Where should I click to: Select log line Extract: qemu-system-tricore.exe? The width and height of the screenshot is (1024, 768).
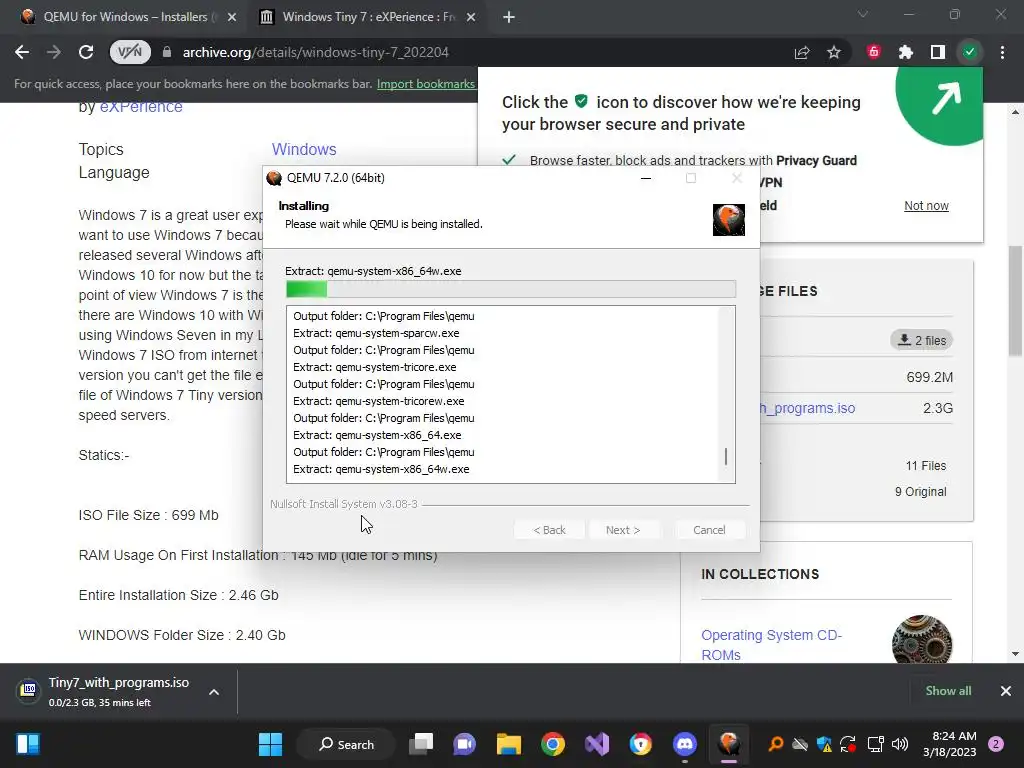pyautogui.click(x=375, y=367)
